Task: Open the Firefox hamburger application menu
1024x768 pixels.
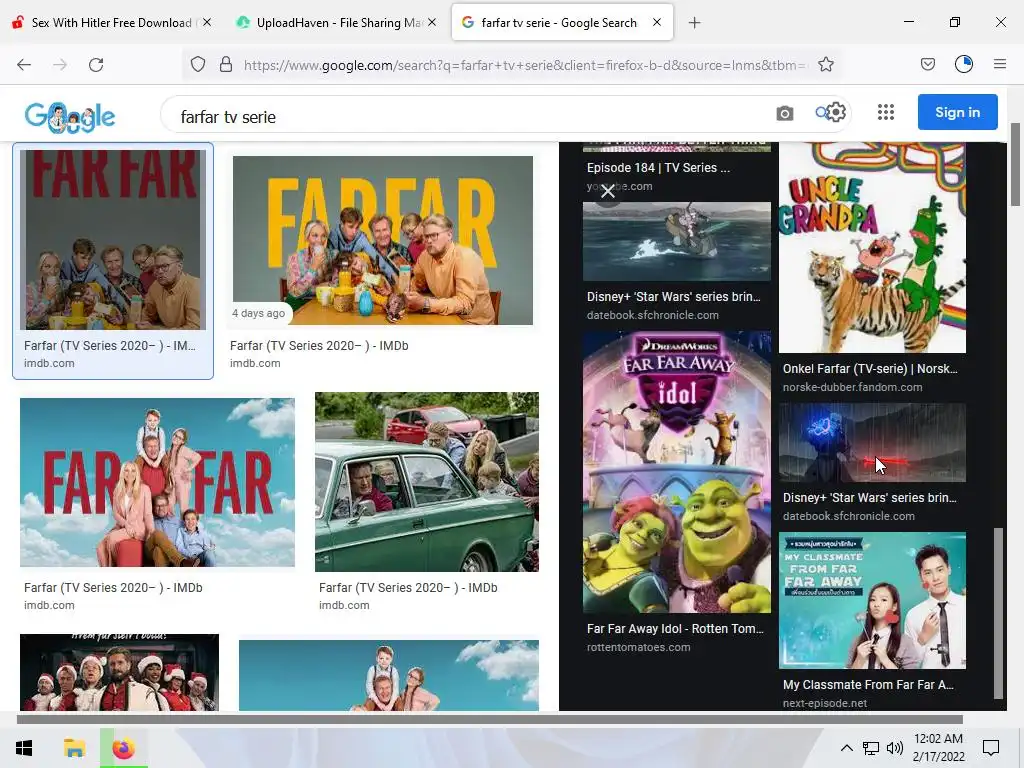Action: click(1000, 64)
